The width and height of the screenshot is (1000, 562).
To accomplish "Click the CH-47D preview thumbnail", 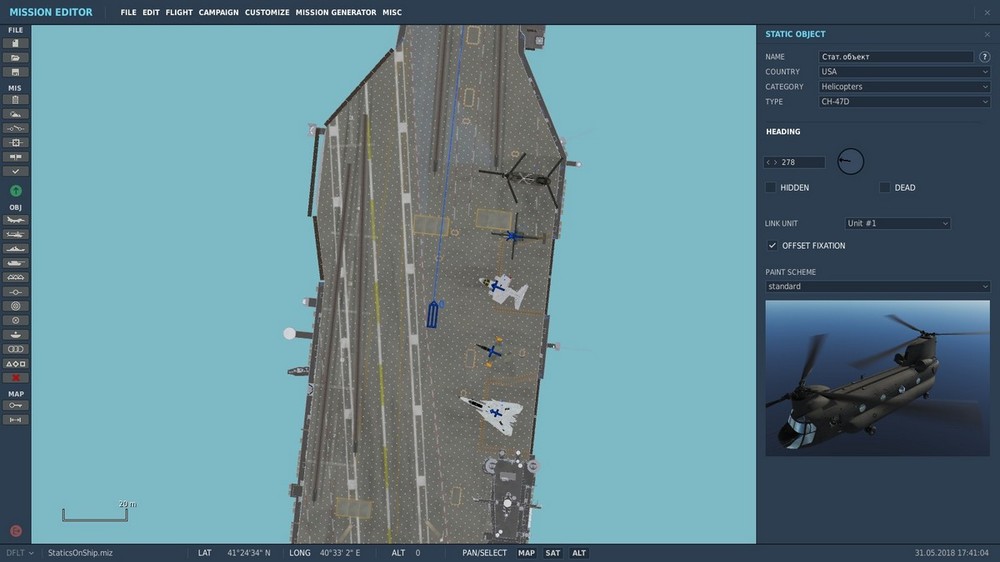I will 878,378.
